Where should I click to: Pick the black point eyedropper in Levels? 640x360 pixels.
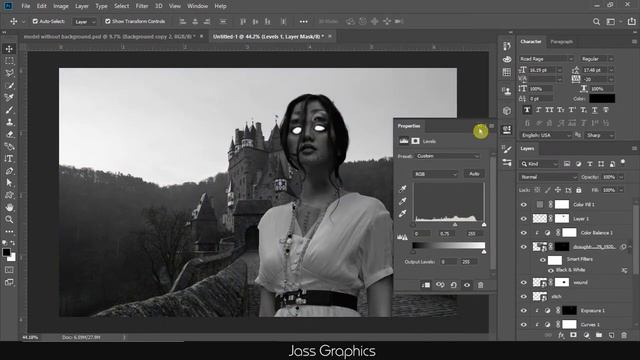(x=402, y=189)
